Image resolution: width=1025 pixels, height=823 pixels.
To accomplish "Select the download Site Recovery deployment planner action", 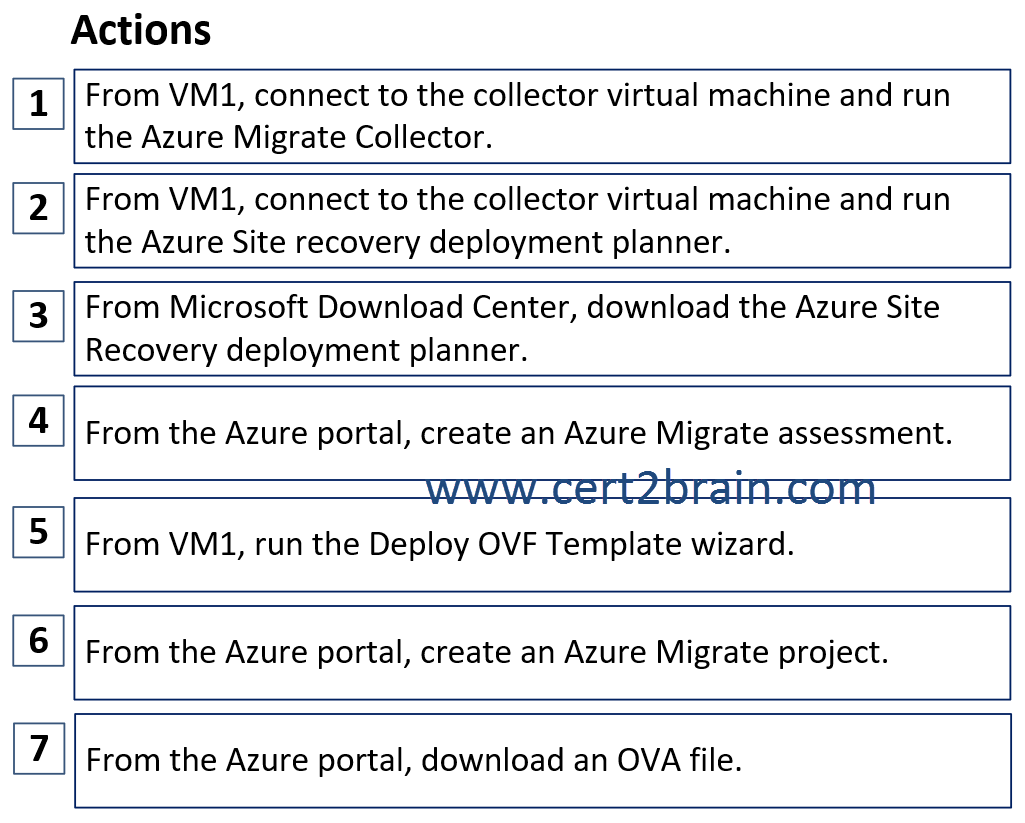I will click(542, 329).
